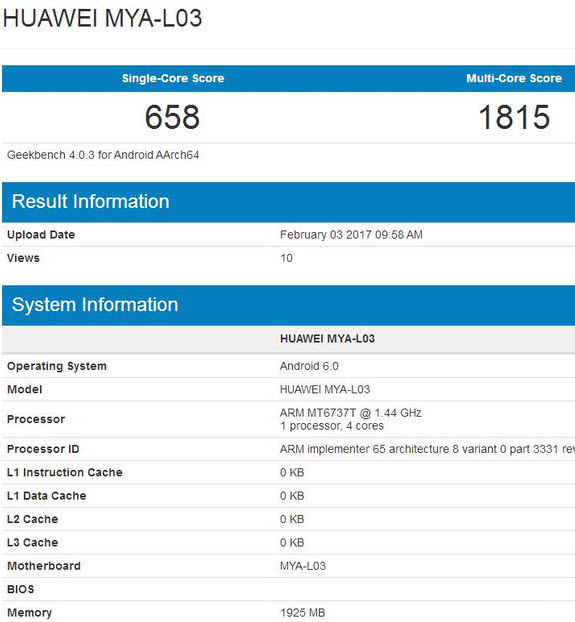Click the Motherboard label
This screenshot has width=575, height=622.
pyautogui.click(x=44, y=566)
